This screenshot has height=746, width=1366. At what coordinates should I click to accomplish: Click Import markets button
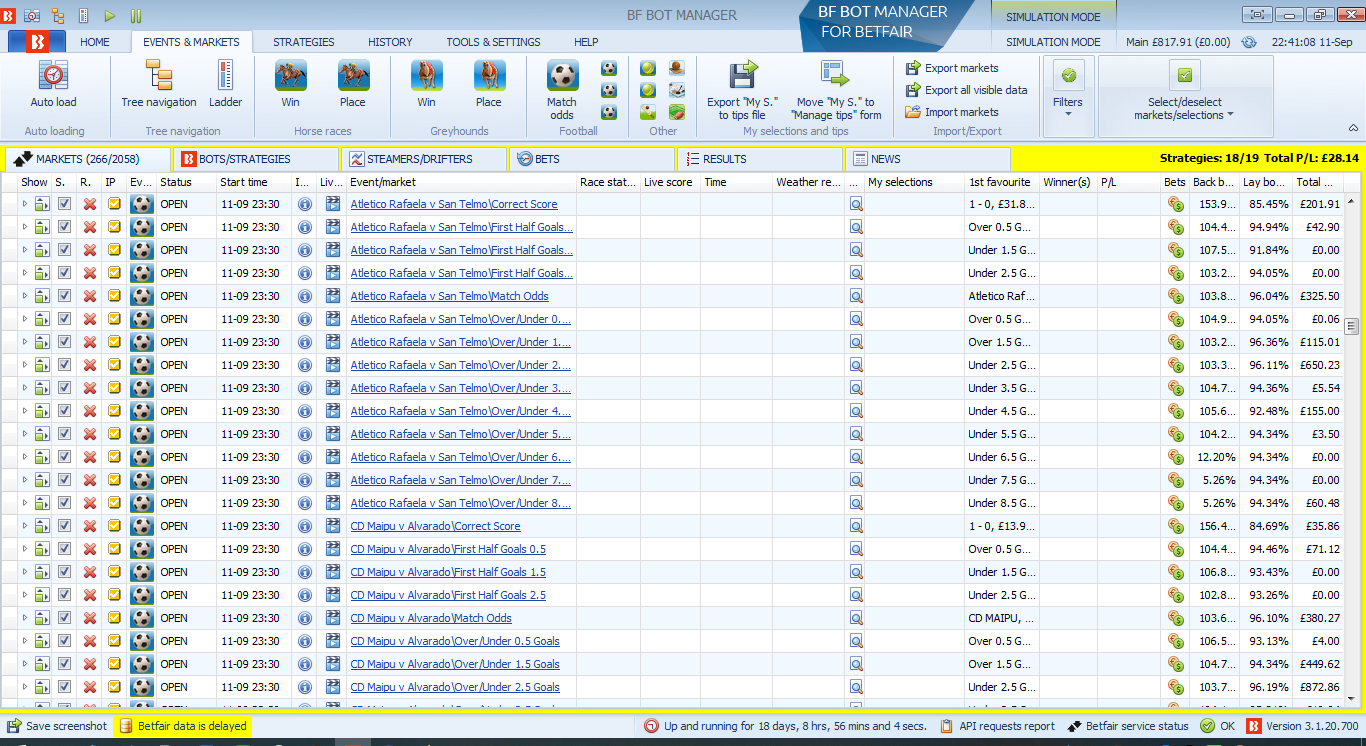[952, 112]
